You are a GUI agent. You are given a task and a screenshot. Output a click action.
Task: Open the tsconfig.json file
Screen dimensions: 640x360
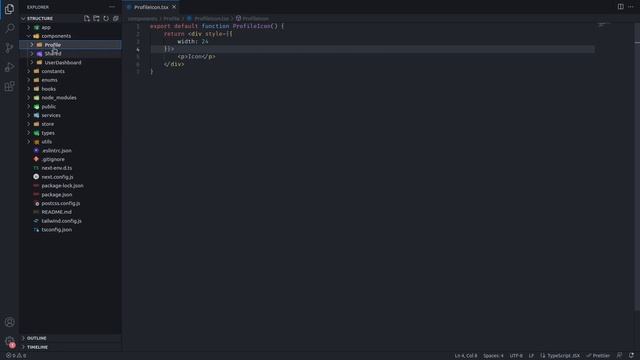71,230
